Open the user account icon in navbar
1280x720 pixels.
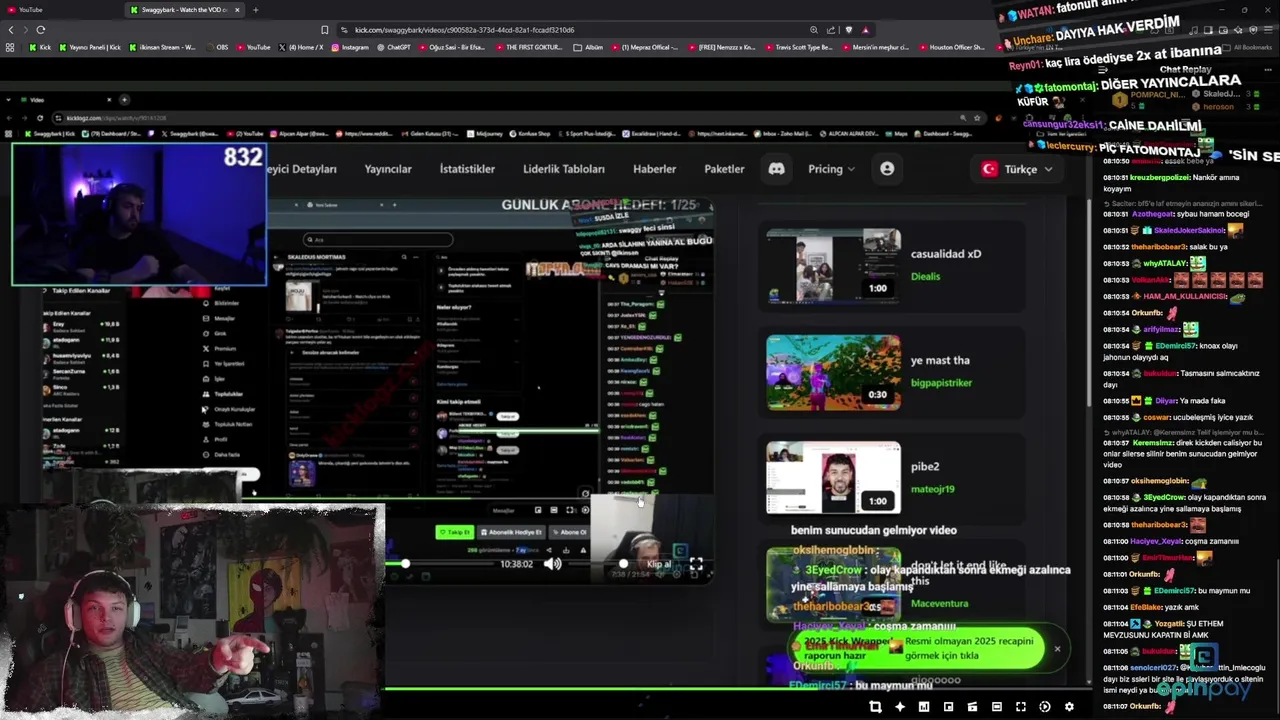point(887,169)
